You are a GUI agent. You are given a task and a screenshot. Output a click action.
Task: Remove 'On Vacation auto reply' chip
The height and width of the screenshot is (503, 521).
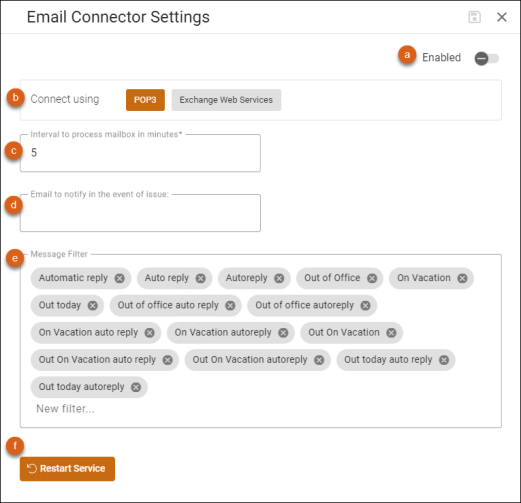point(150,333)
